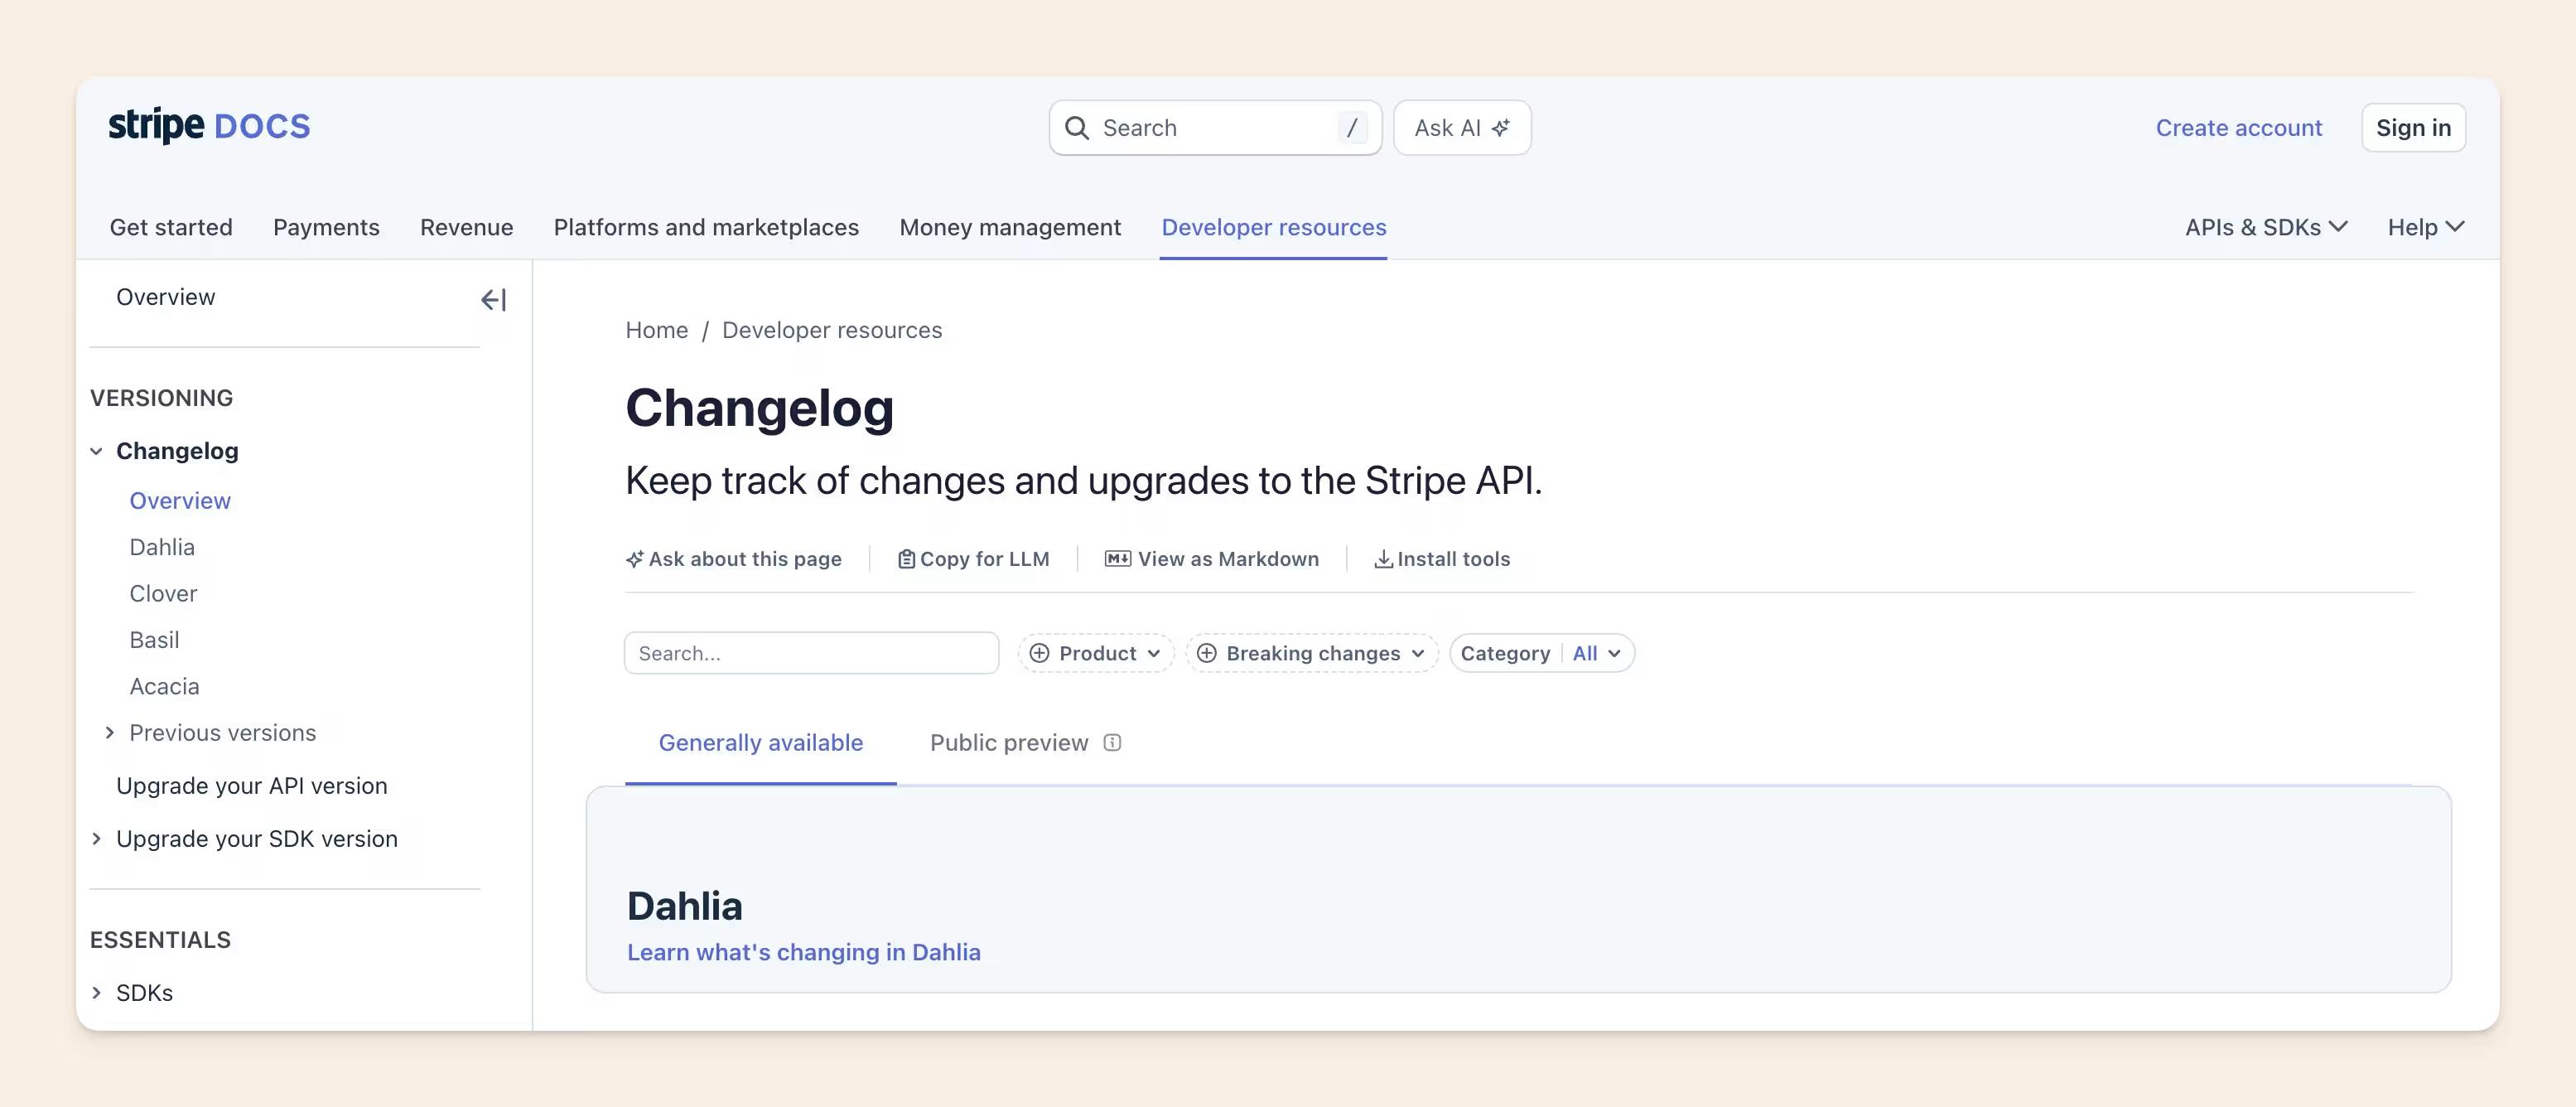Open the Clover sidebar entry

[x=163, y=594]
